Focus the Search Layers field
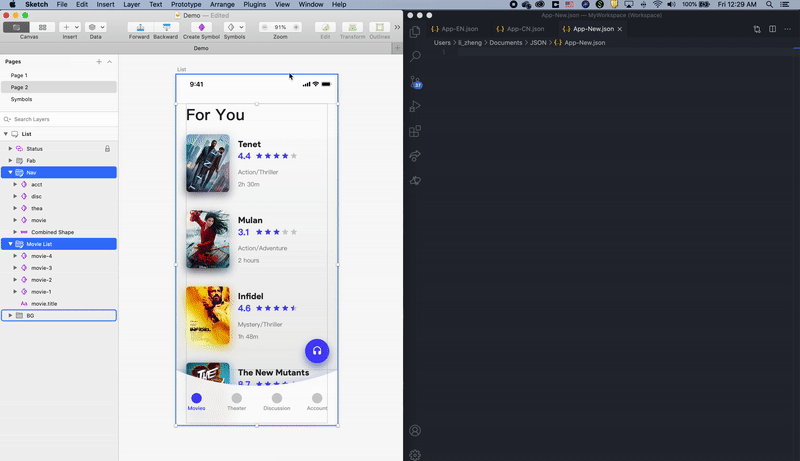Image resolution: width=800 pixels, height=461 pixels. (x=59, y=119)
